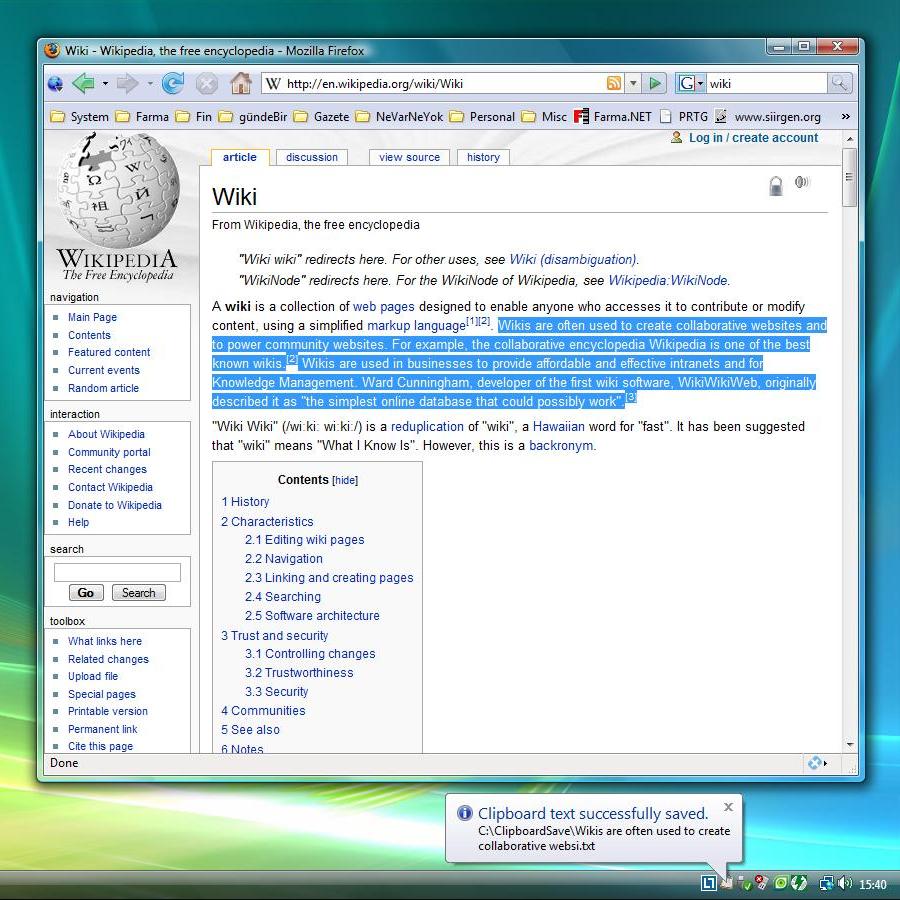This screenshot has height=900, width=900.
Task: Click the 15:40 system clock
Action: (873, 884)
